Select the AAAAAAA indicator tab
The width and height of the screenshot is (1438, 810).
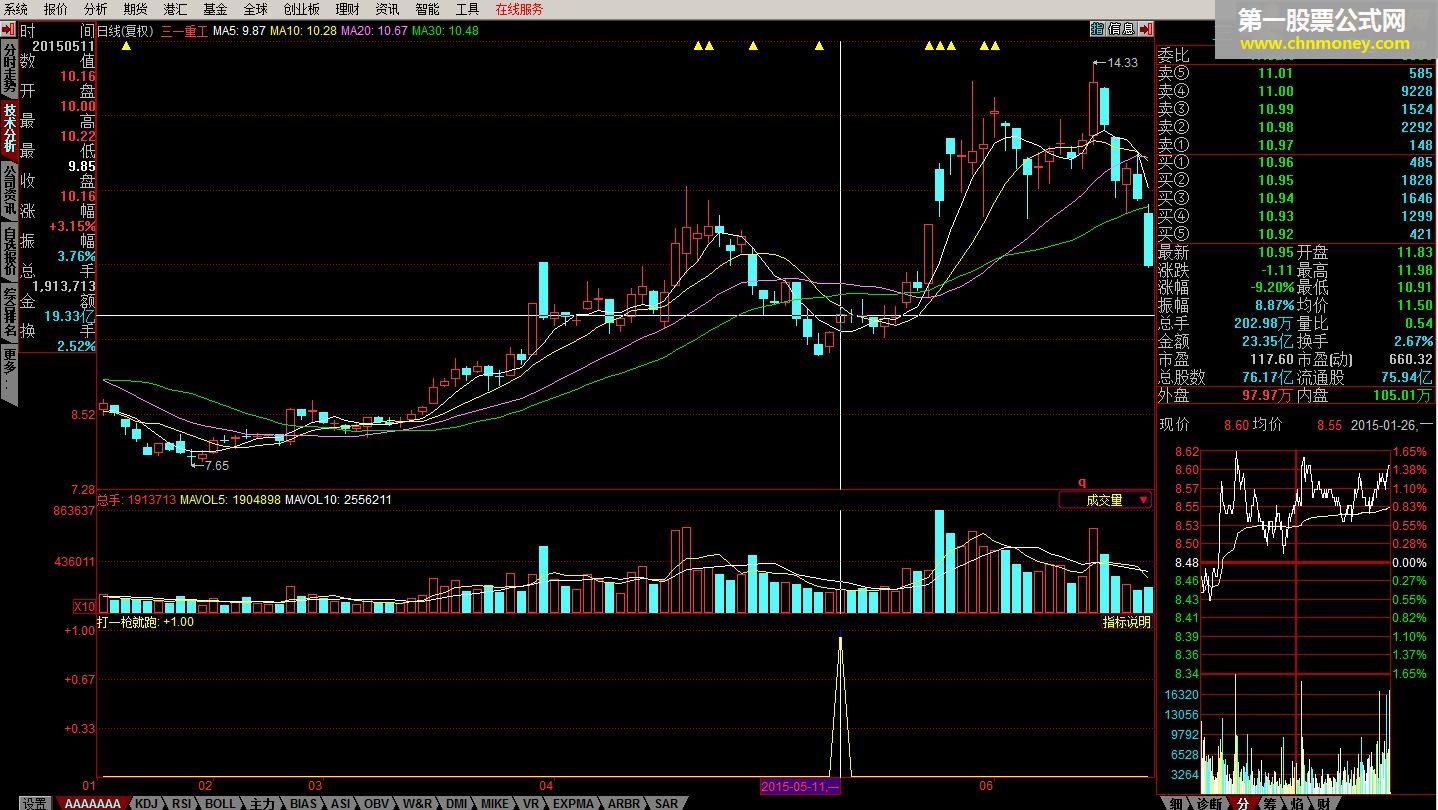[93, 803]
